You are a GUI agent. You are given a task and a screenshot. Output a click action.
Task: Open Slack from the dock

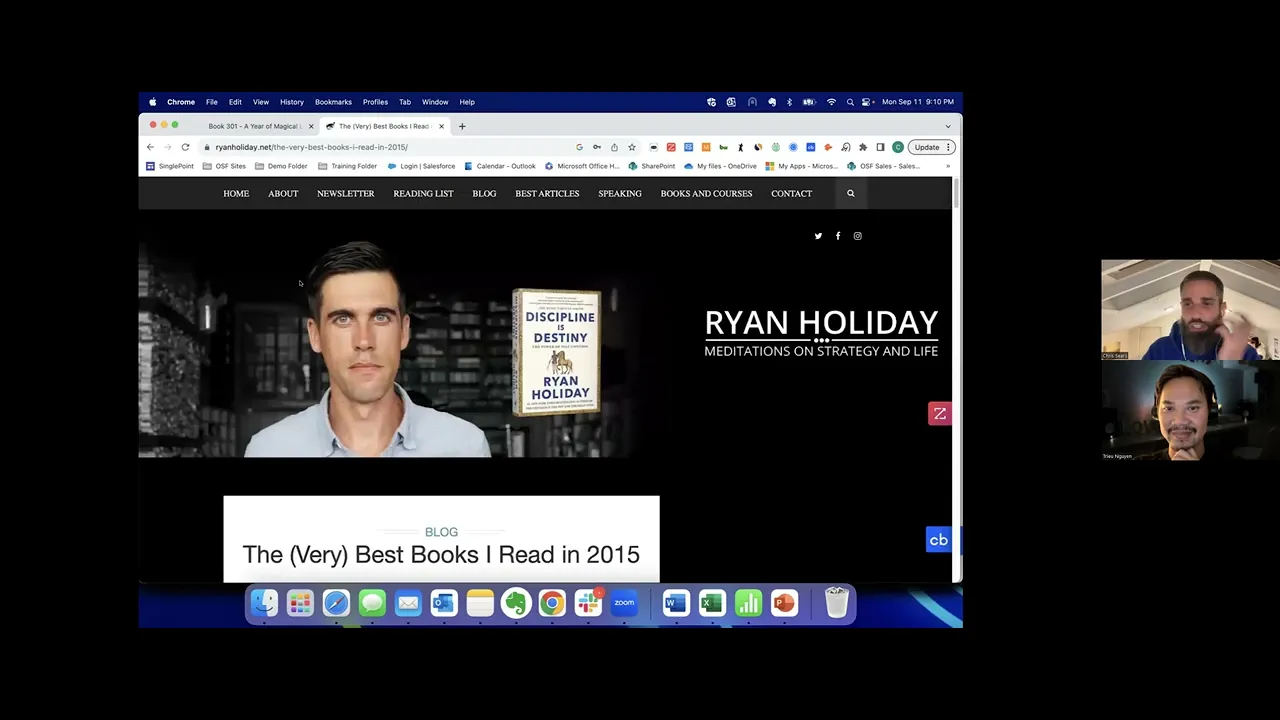pyautogui.click(x=588, y=603)
